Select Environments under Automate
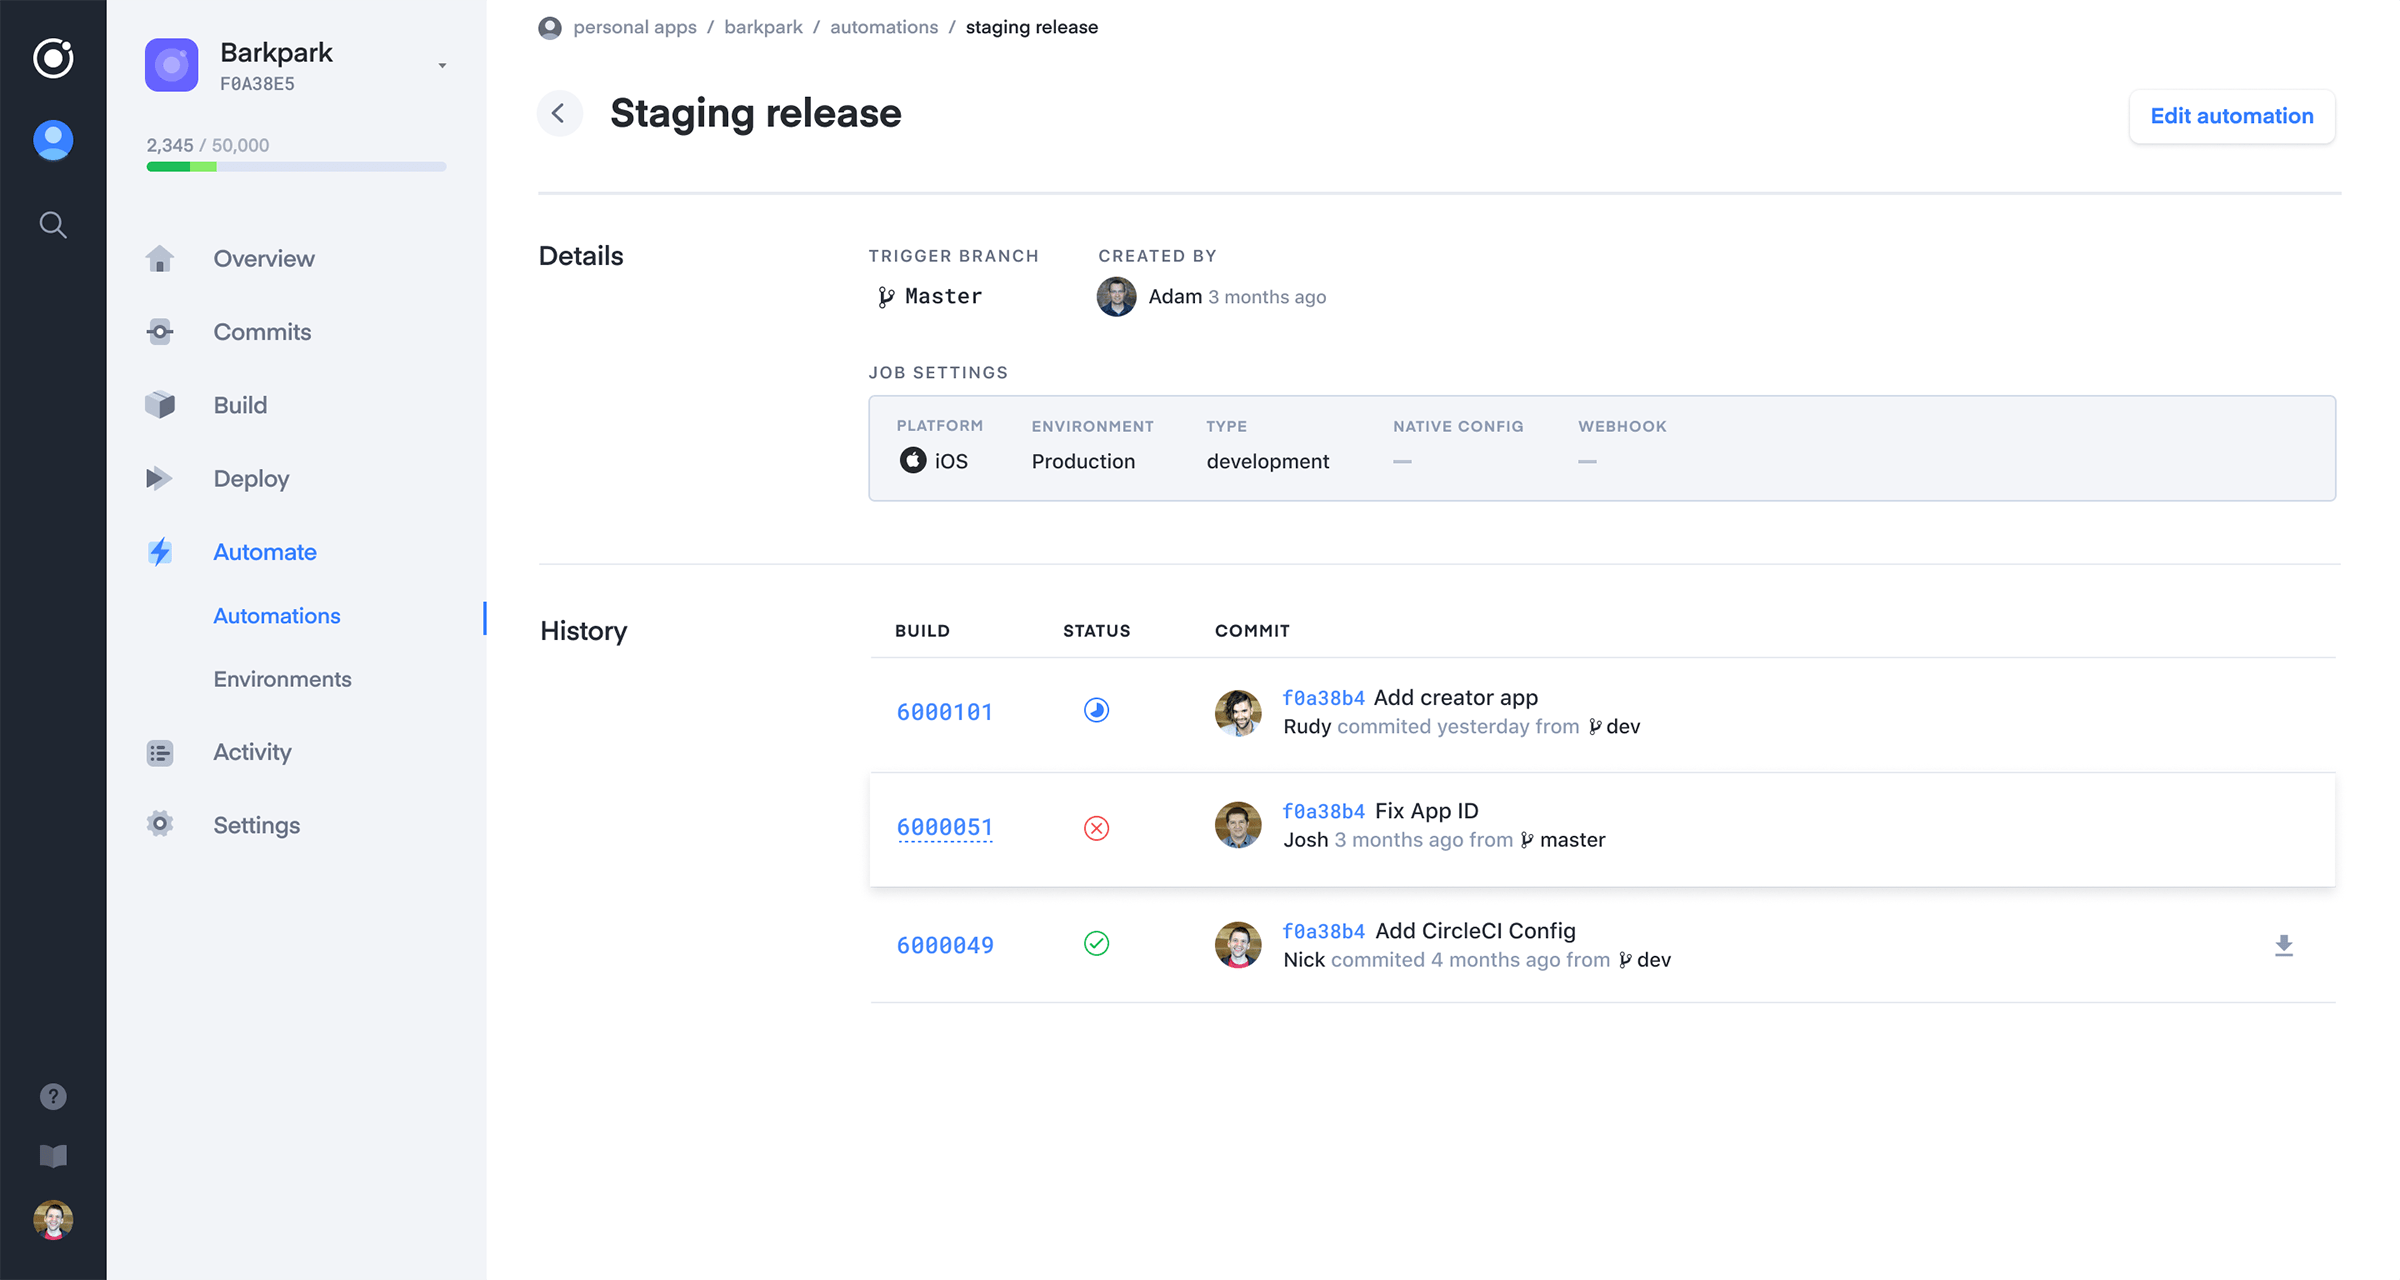This screenshot has height=1280, width=2400. [x=282, y=679]
